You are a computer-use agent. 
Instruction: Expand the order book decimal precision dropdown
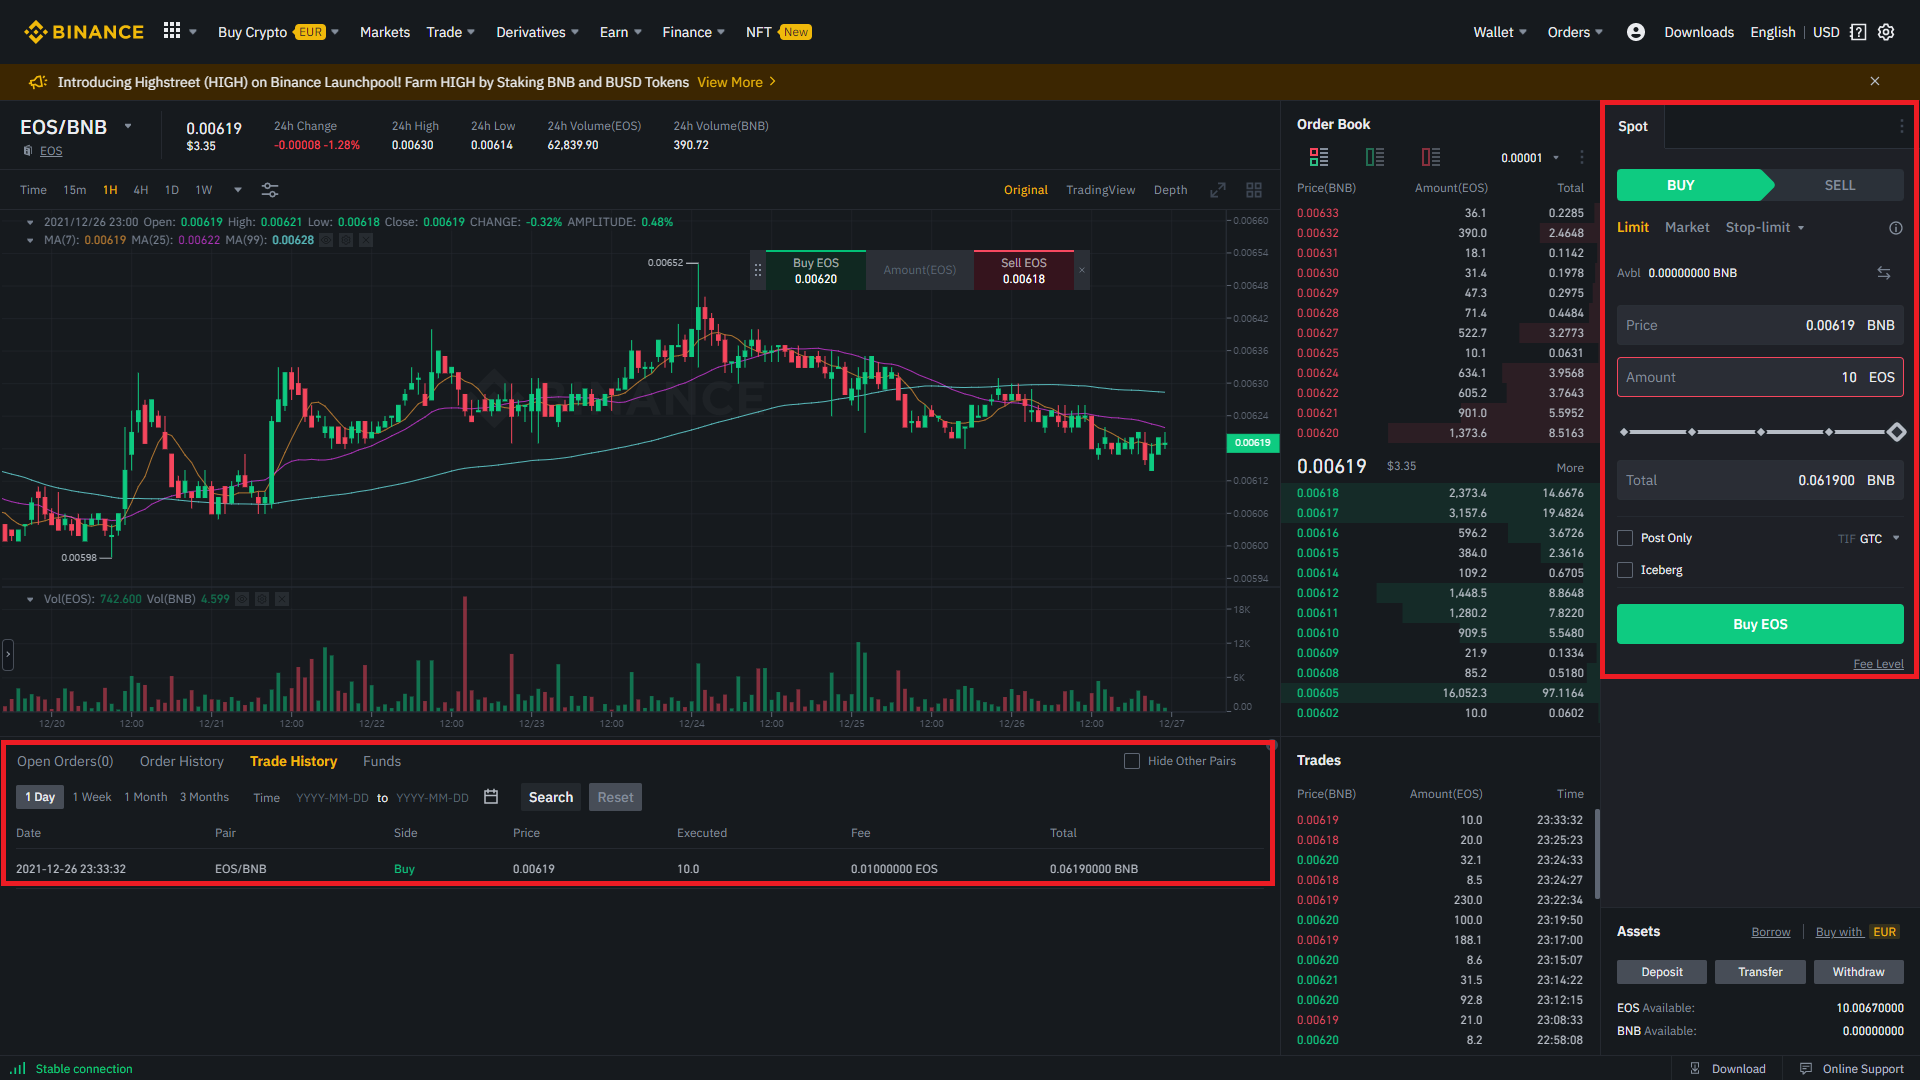pyautogui.click(x=1530, y=158)
